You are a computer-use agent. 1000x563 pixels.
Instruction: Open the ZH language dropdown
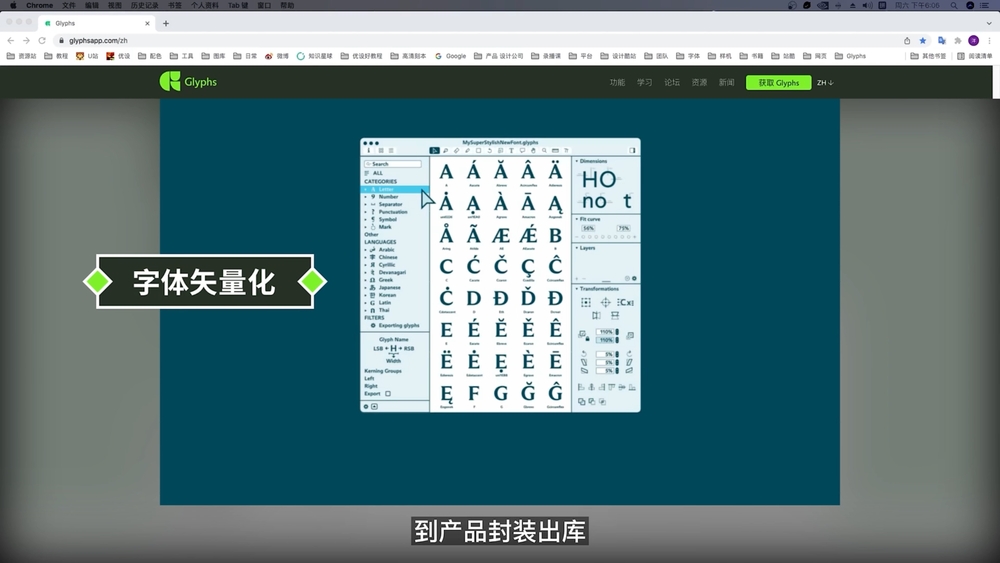(825, 83)
